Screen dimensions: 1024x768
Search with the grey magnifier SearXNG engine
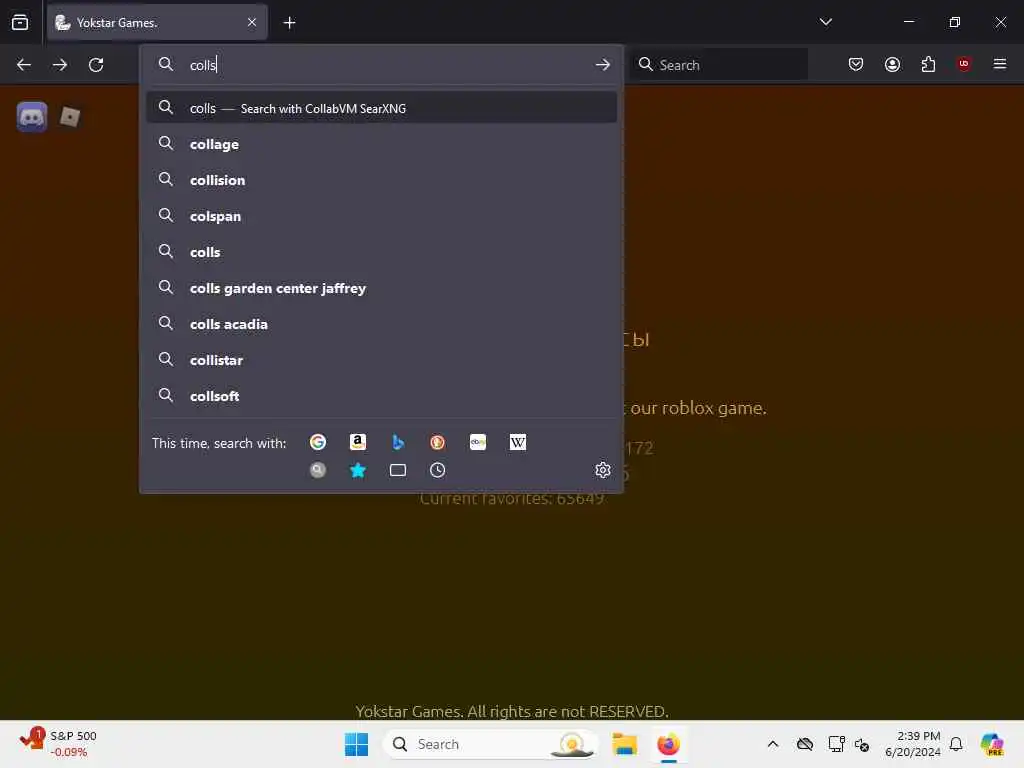[x=318, y=470]
